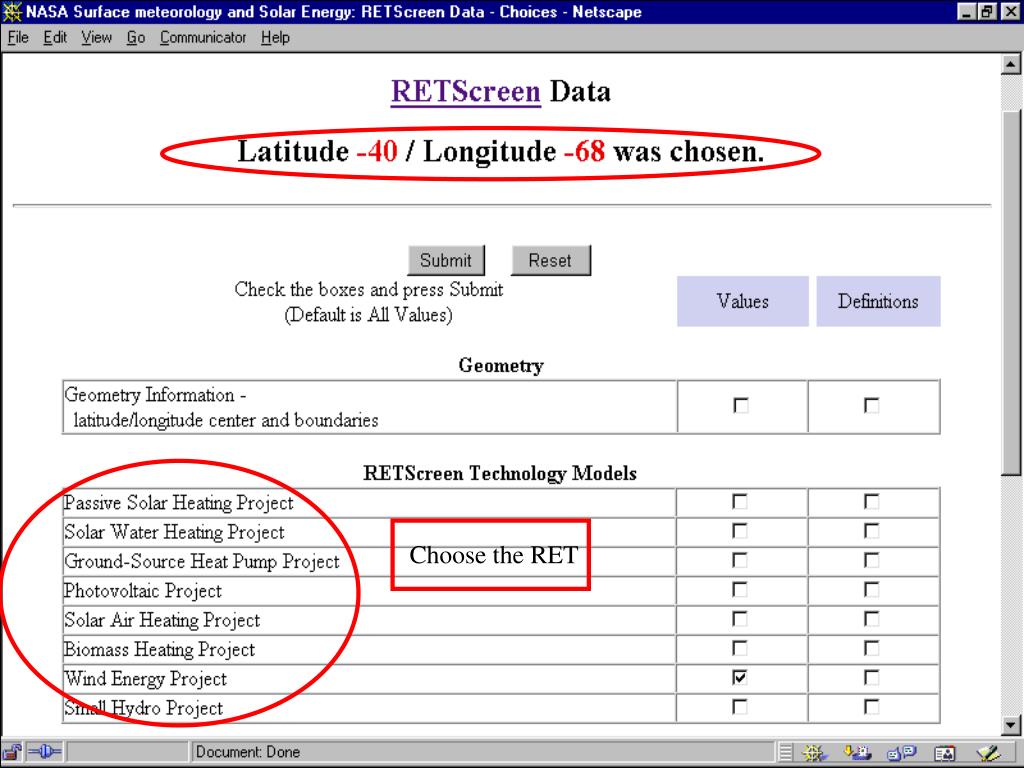Image resolution: width=1024 pixels, height=768 pixels.
Task: Click 'Small Hydro Project' row label
Action: (144, 709)
